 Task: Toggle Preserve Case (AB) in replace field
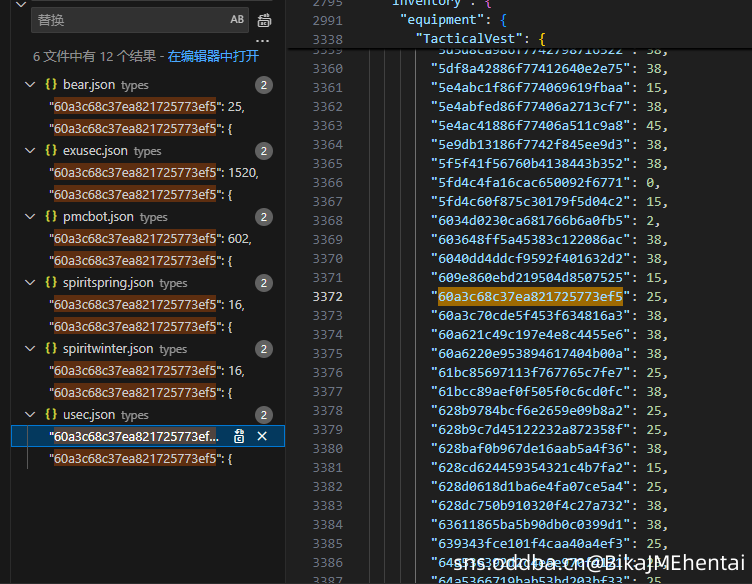pos(237,19)
